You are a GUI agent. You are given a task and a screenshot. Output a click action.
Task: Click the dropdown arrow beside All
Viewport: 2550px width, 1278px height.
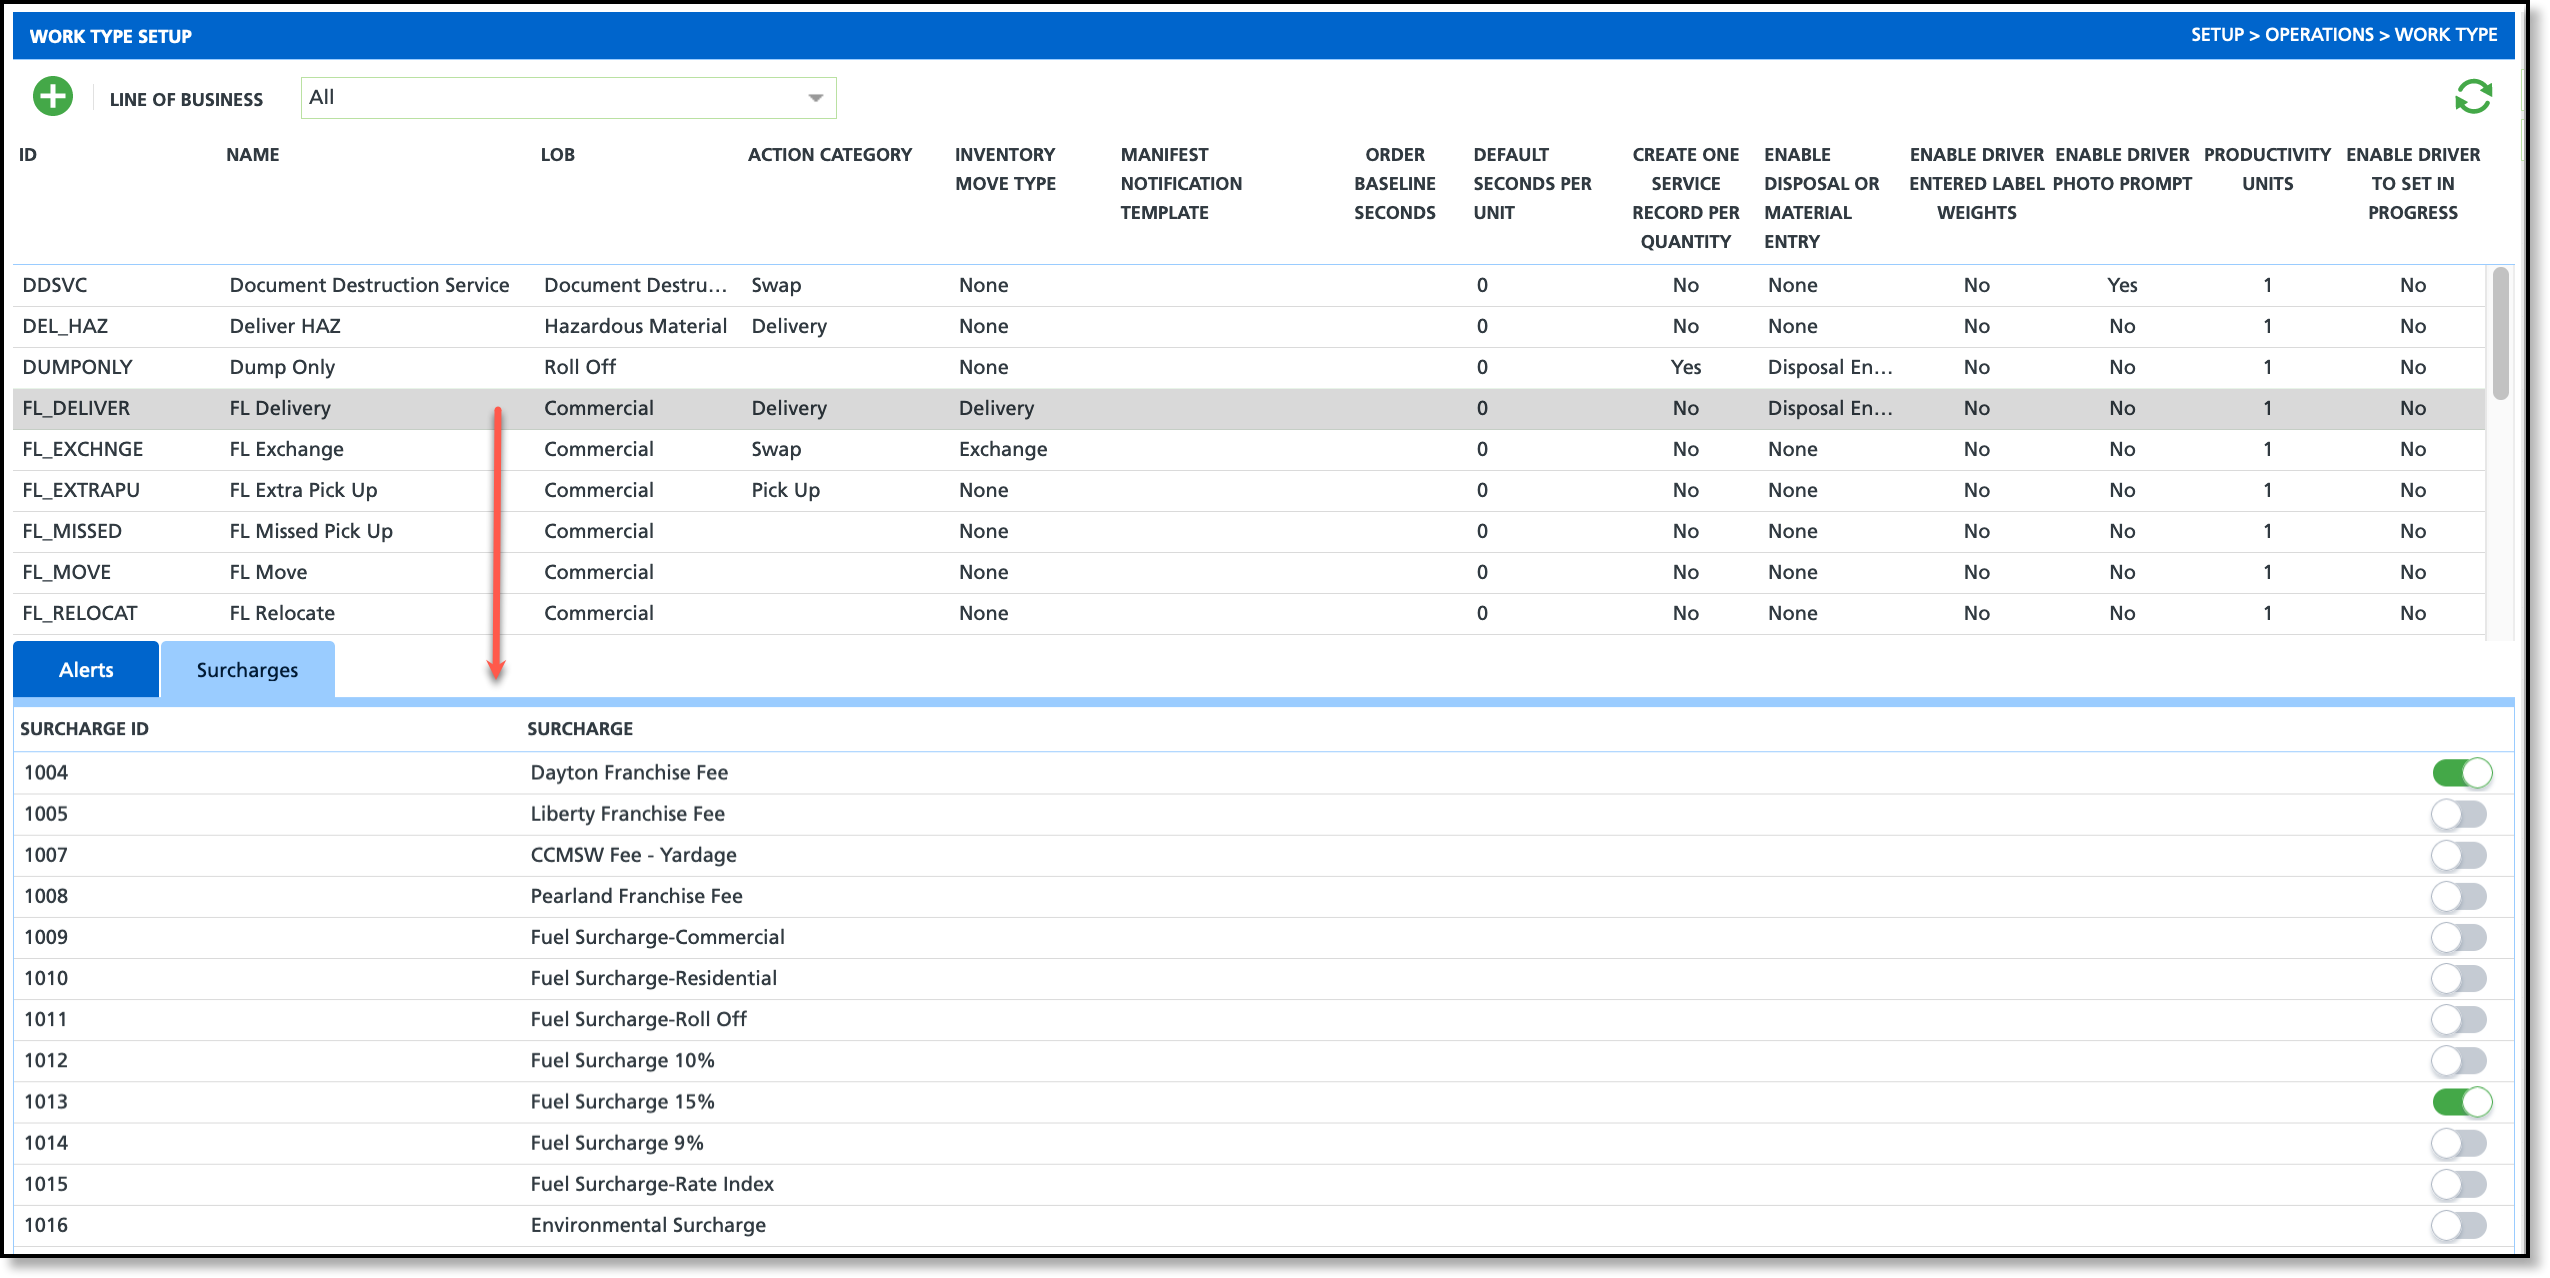pyautogui.click(x=815, y=98)
